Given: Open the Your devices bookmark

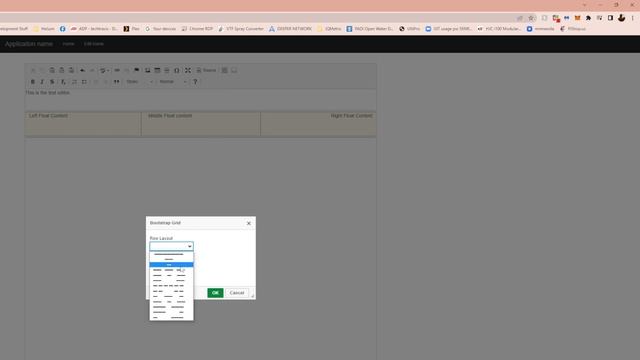Looking at the screenshot, I should click(161, 29).
